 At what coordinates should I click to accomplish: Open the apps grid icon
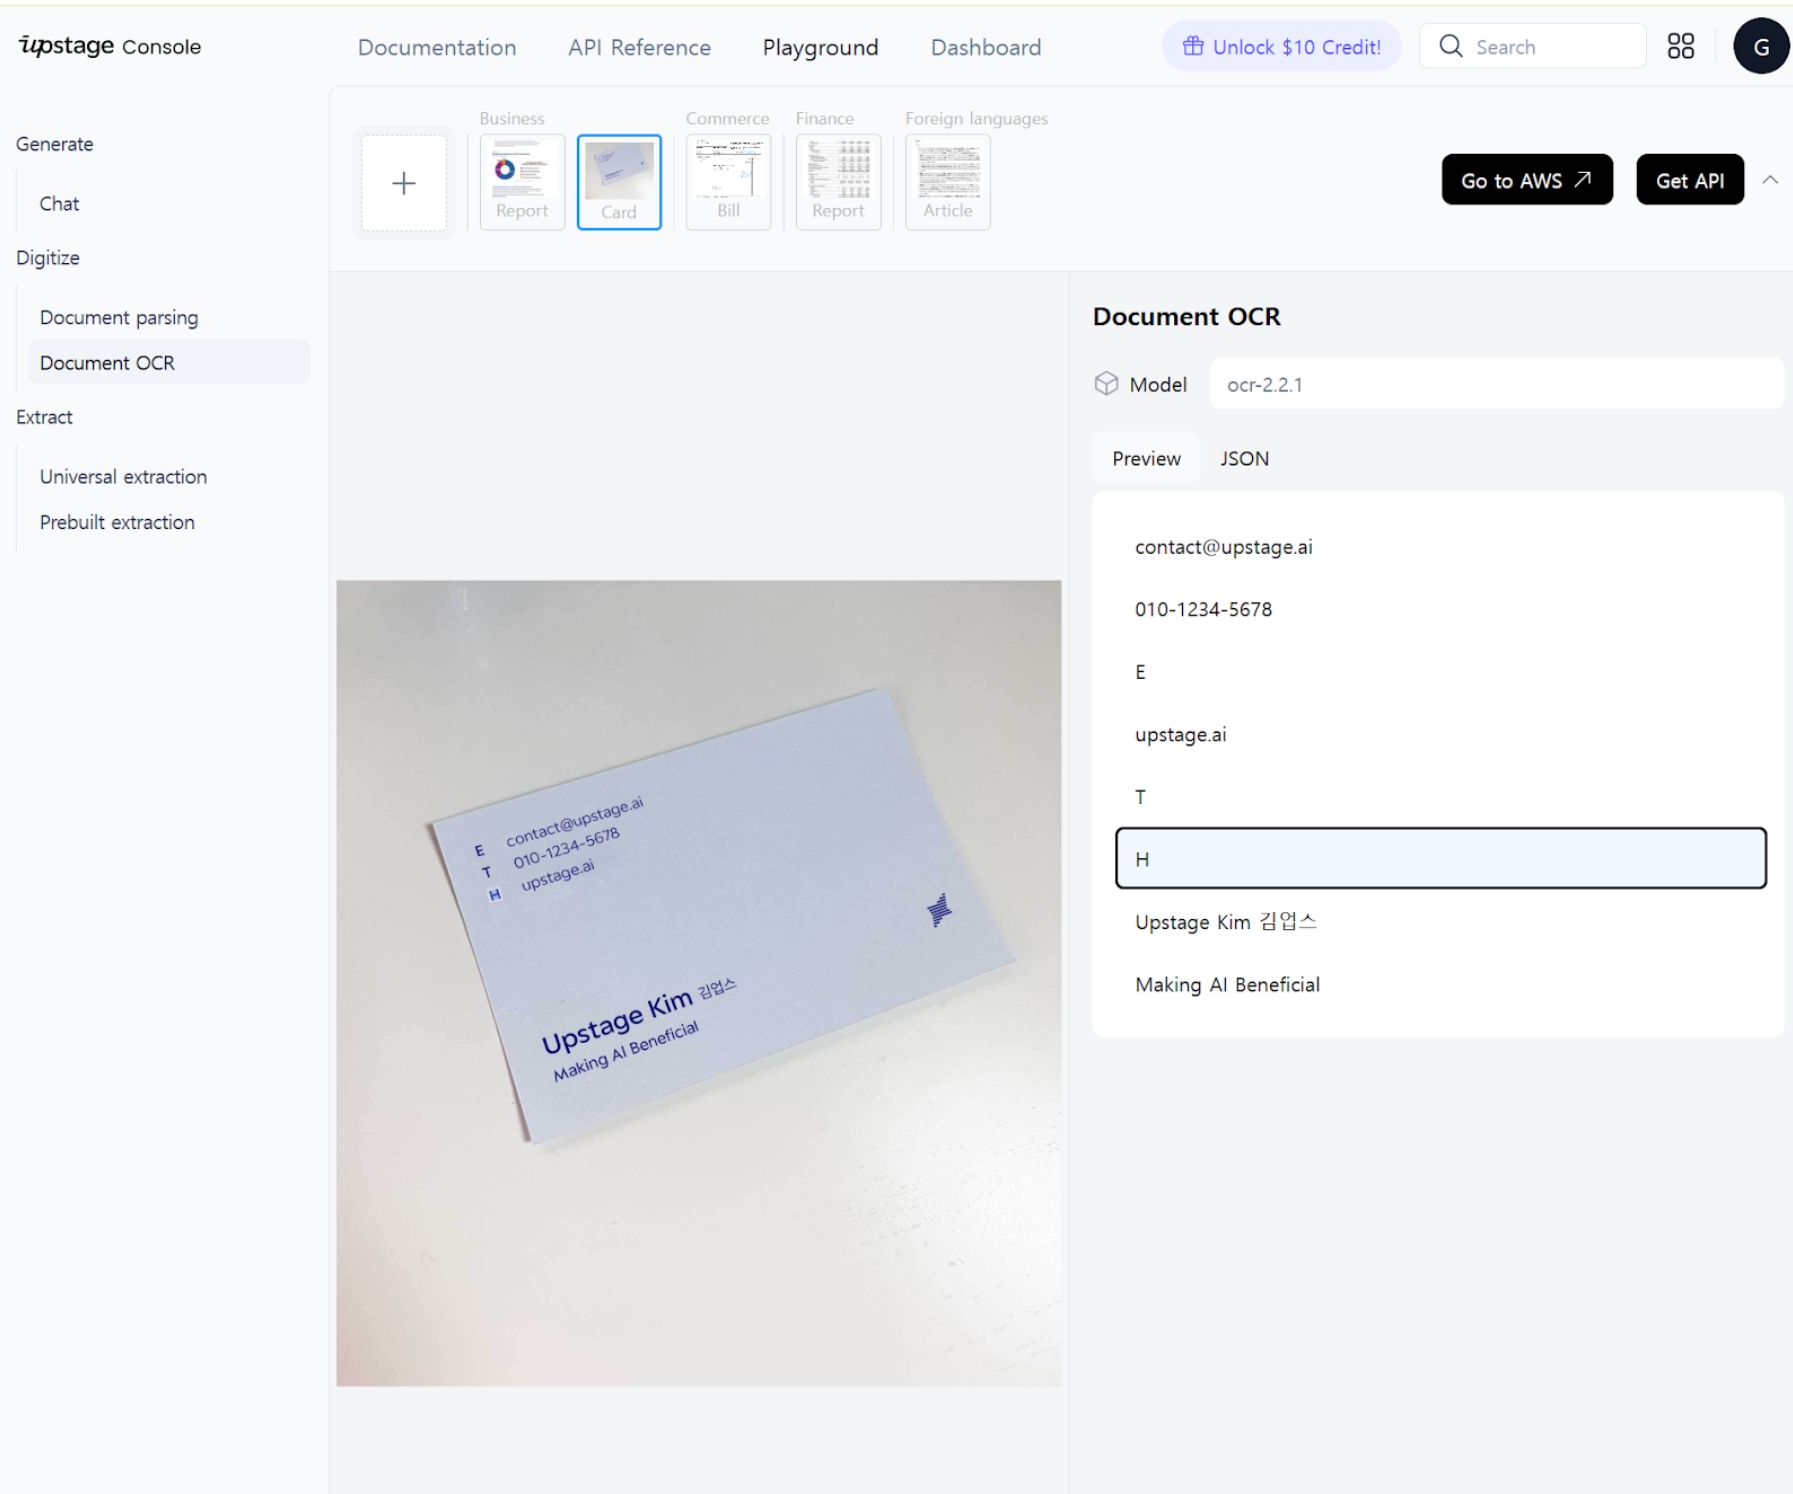point(1681,46)
